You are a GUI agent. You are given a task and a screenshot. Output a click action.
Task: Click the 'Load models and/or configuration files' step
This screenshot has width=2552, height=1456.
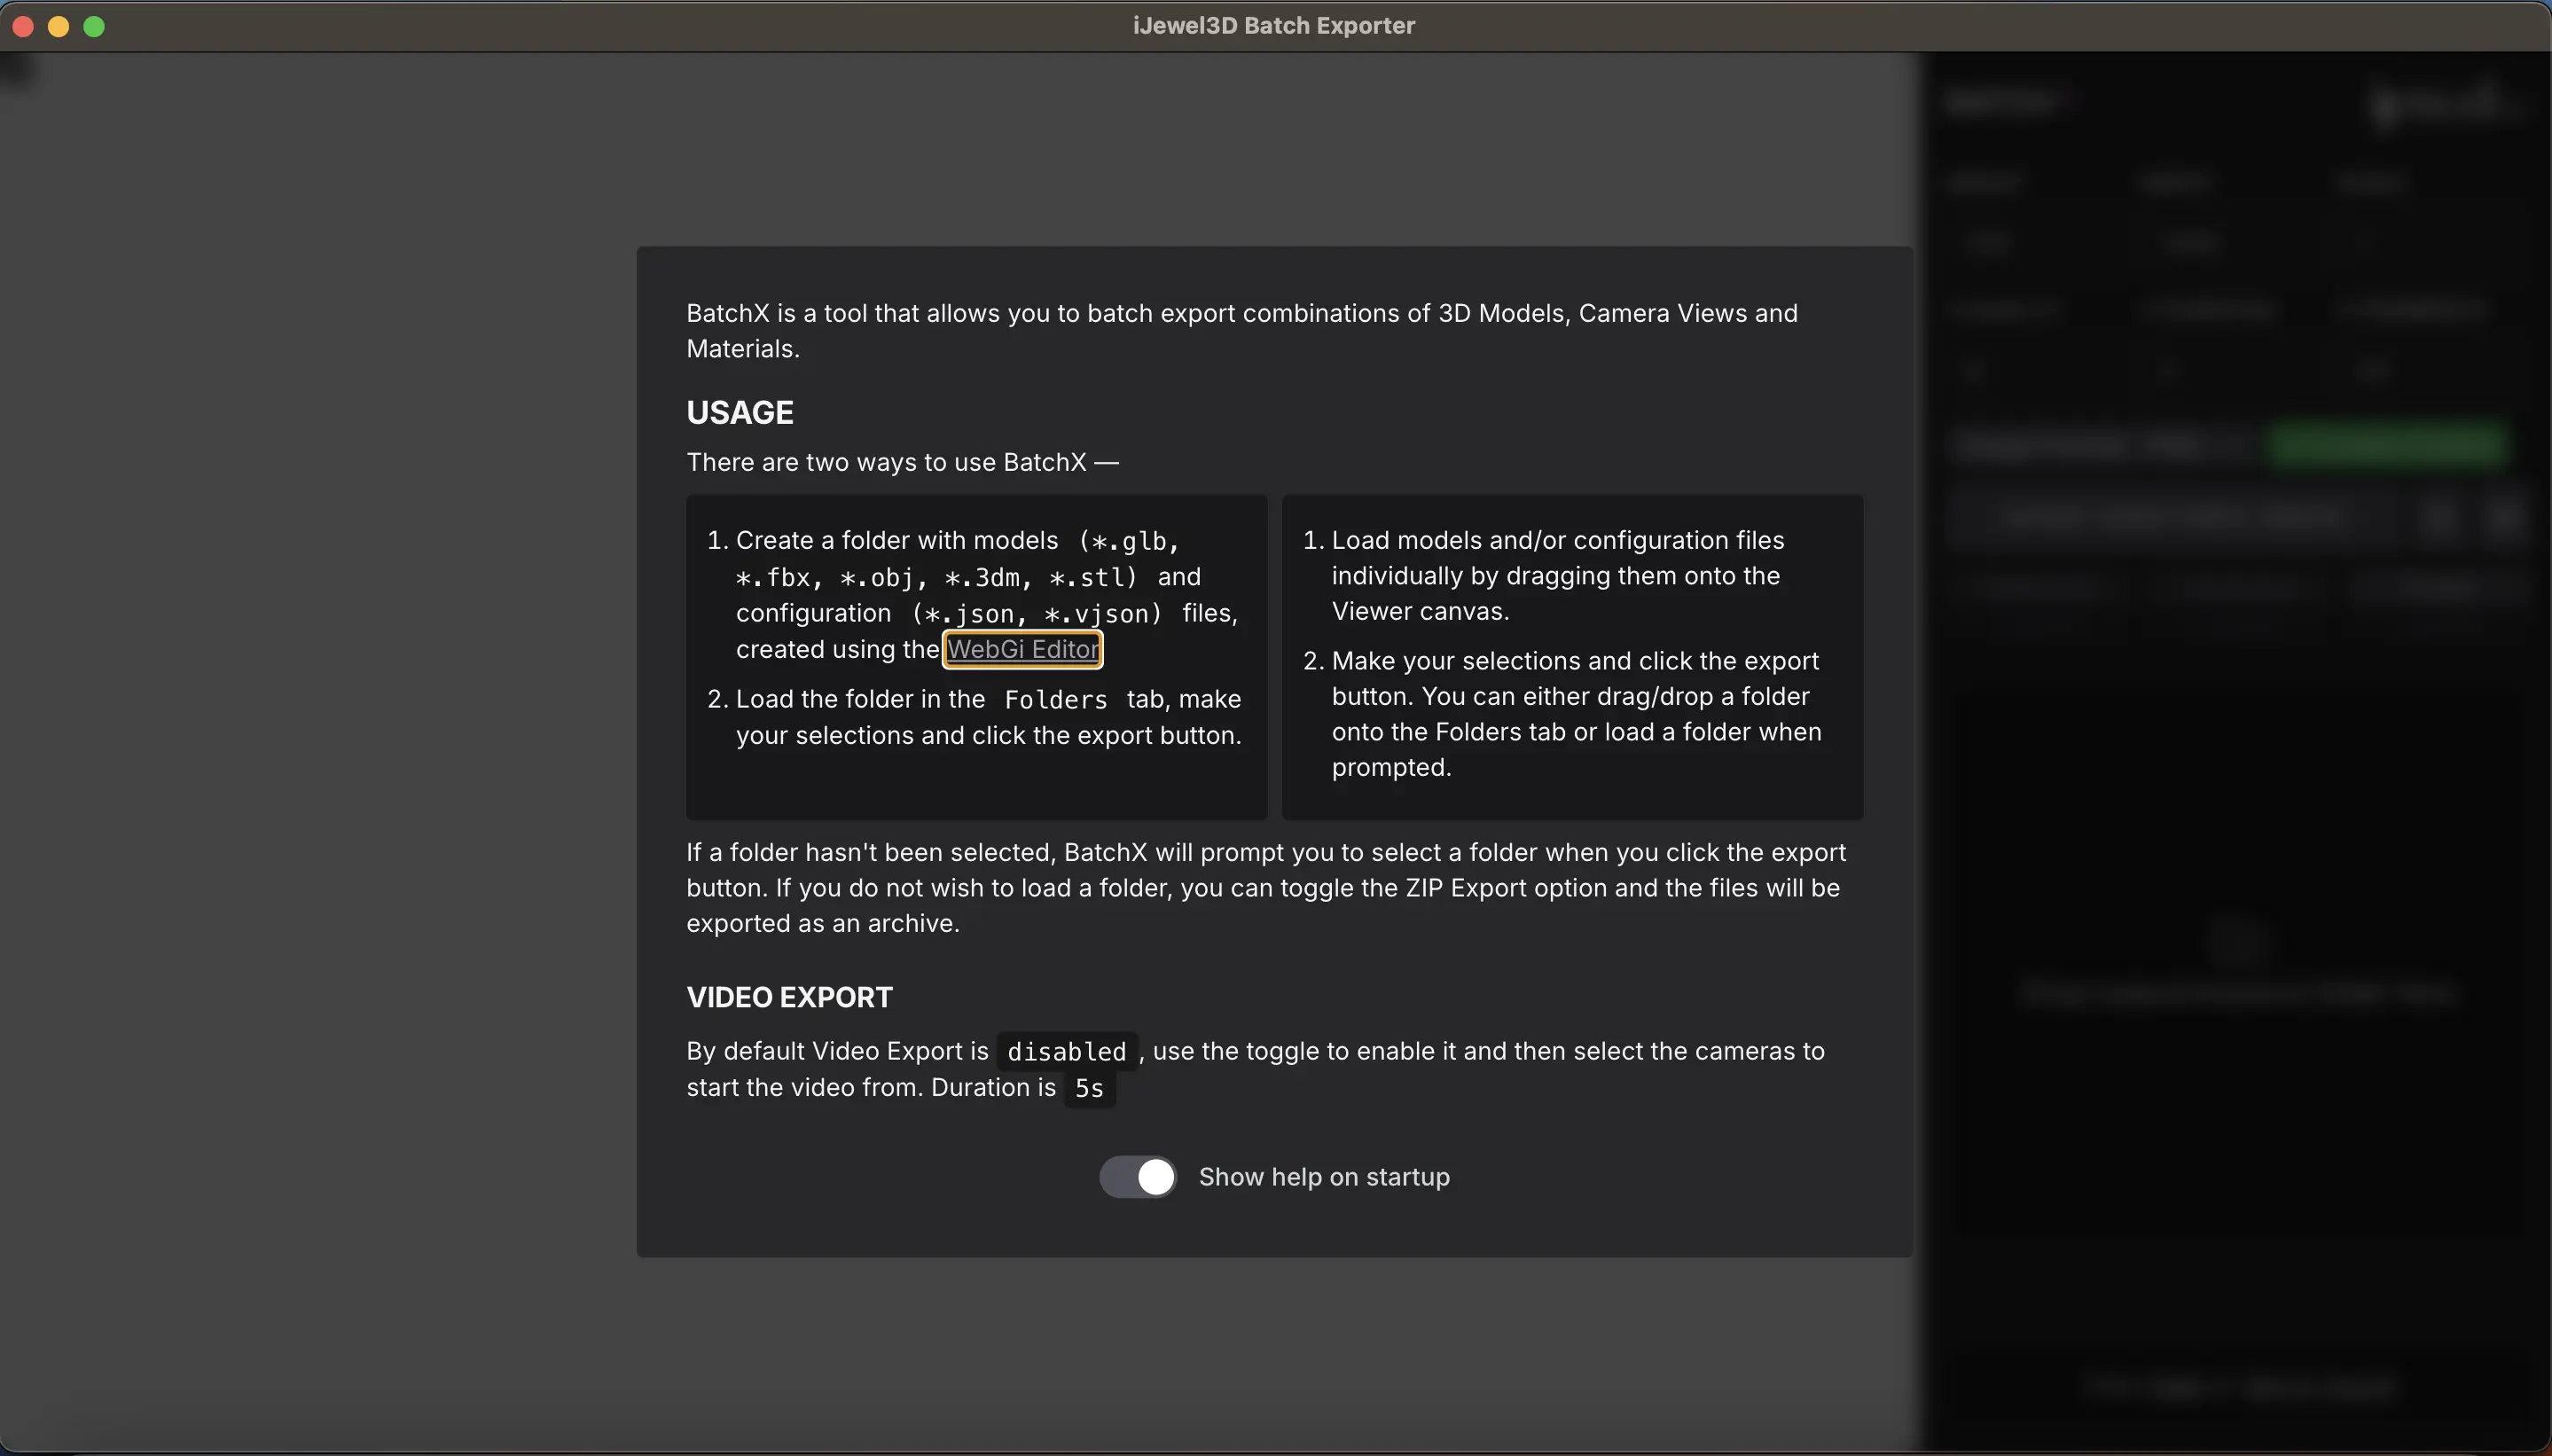click(x=1557, y=575)
